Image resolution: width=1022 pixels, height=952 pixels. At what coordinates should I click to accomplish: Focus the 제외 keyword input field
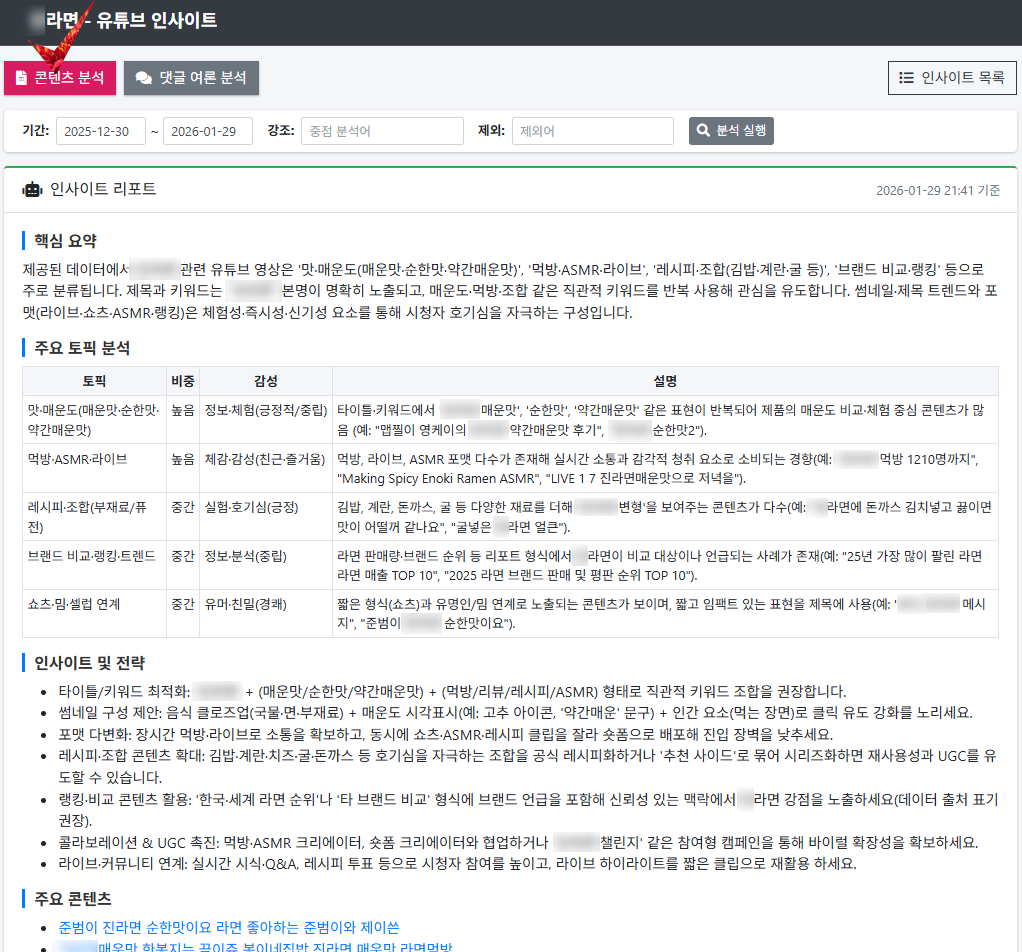[592, 131]
